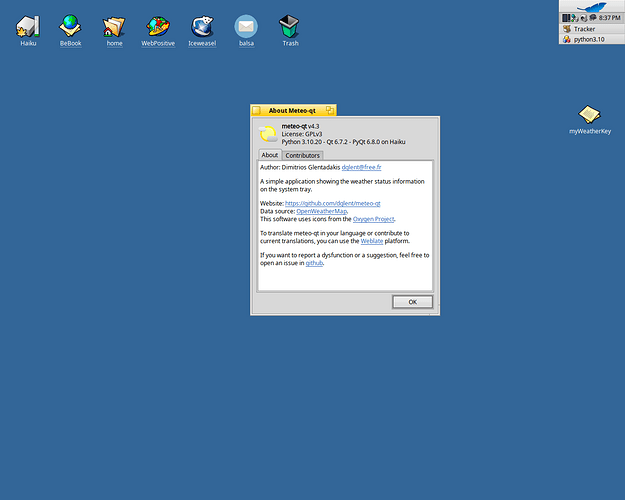The width and height of the screenshot is (625, 500).
Task: Open the OpenWeatherMap data source link
Action: [x=322, y=211]
